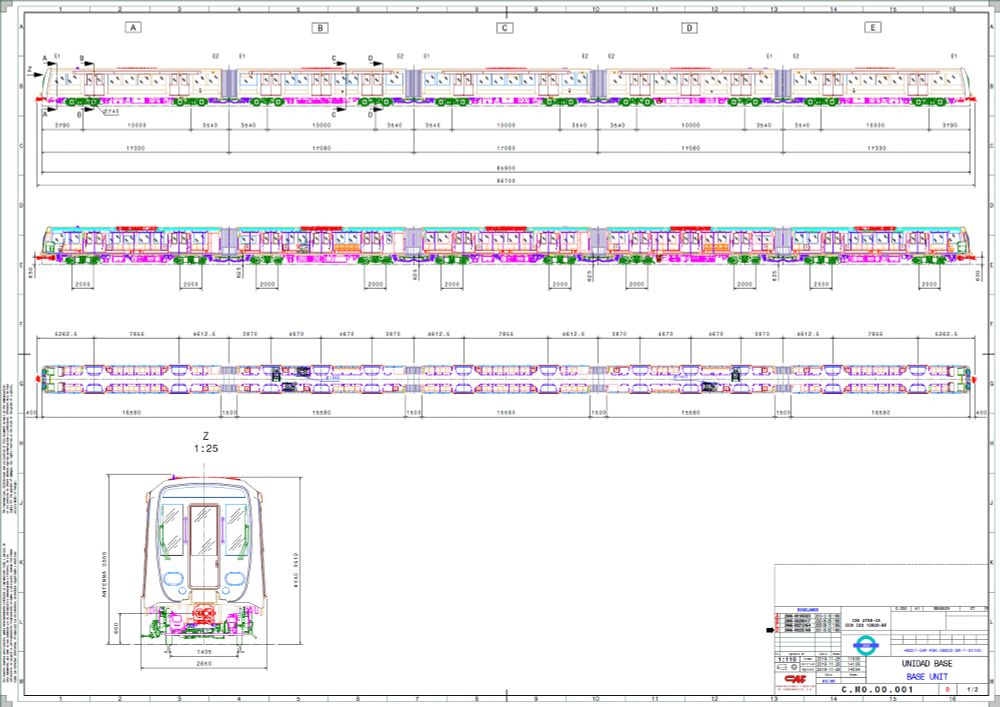Click the blue revision table header
Screen dimensions: 1000x707
point(807,610)
